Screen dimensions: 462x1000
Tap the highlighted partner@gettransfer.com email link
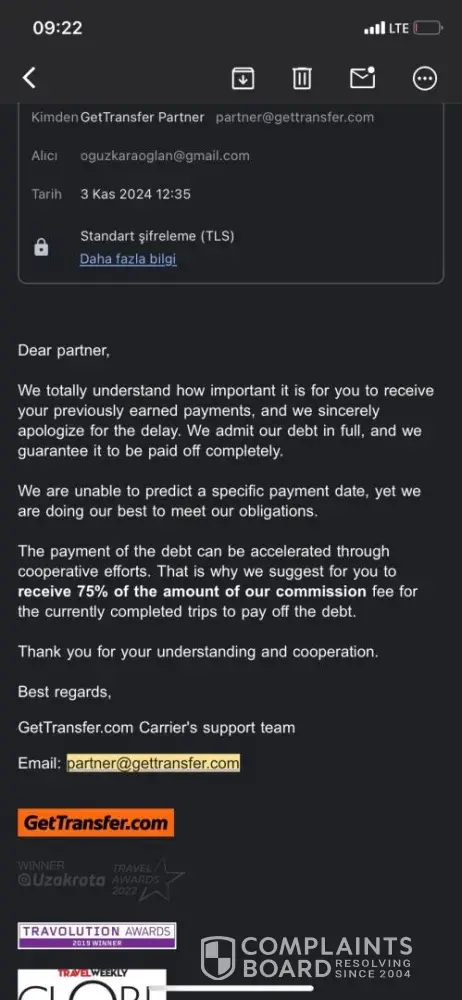click(153, 763)
